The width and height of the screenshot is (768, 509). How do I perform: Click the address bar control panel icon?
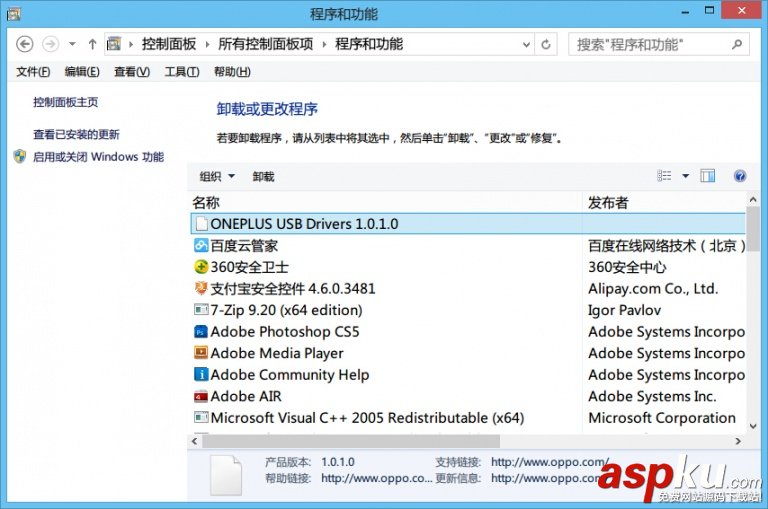(114, 44)
